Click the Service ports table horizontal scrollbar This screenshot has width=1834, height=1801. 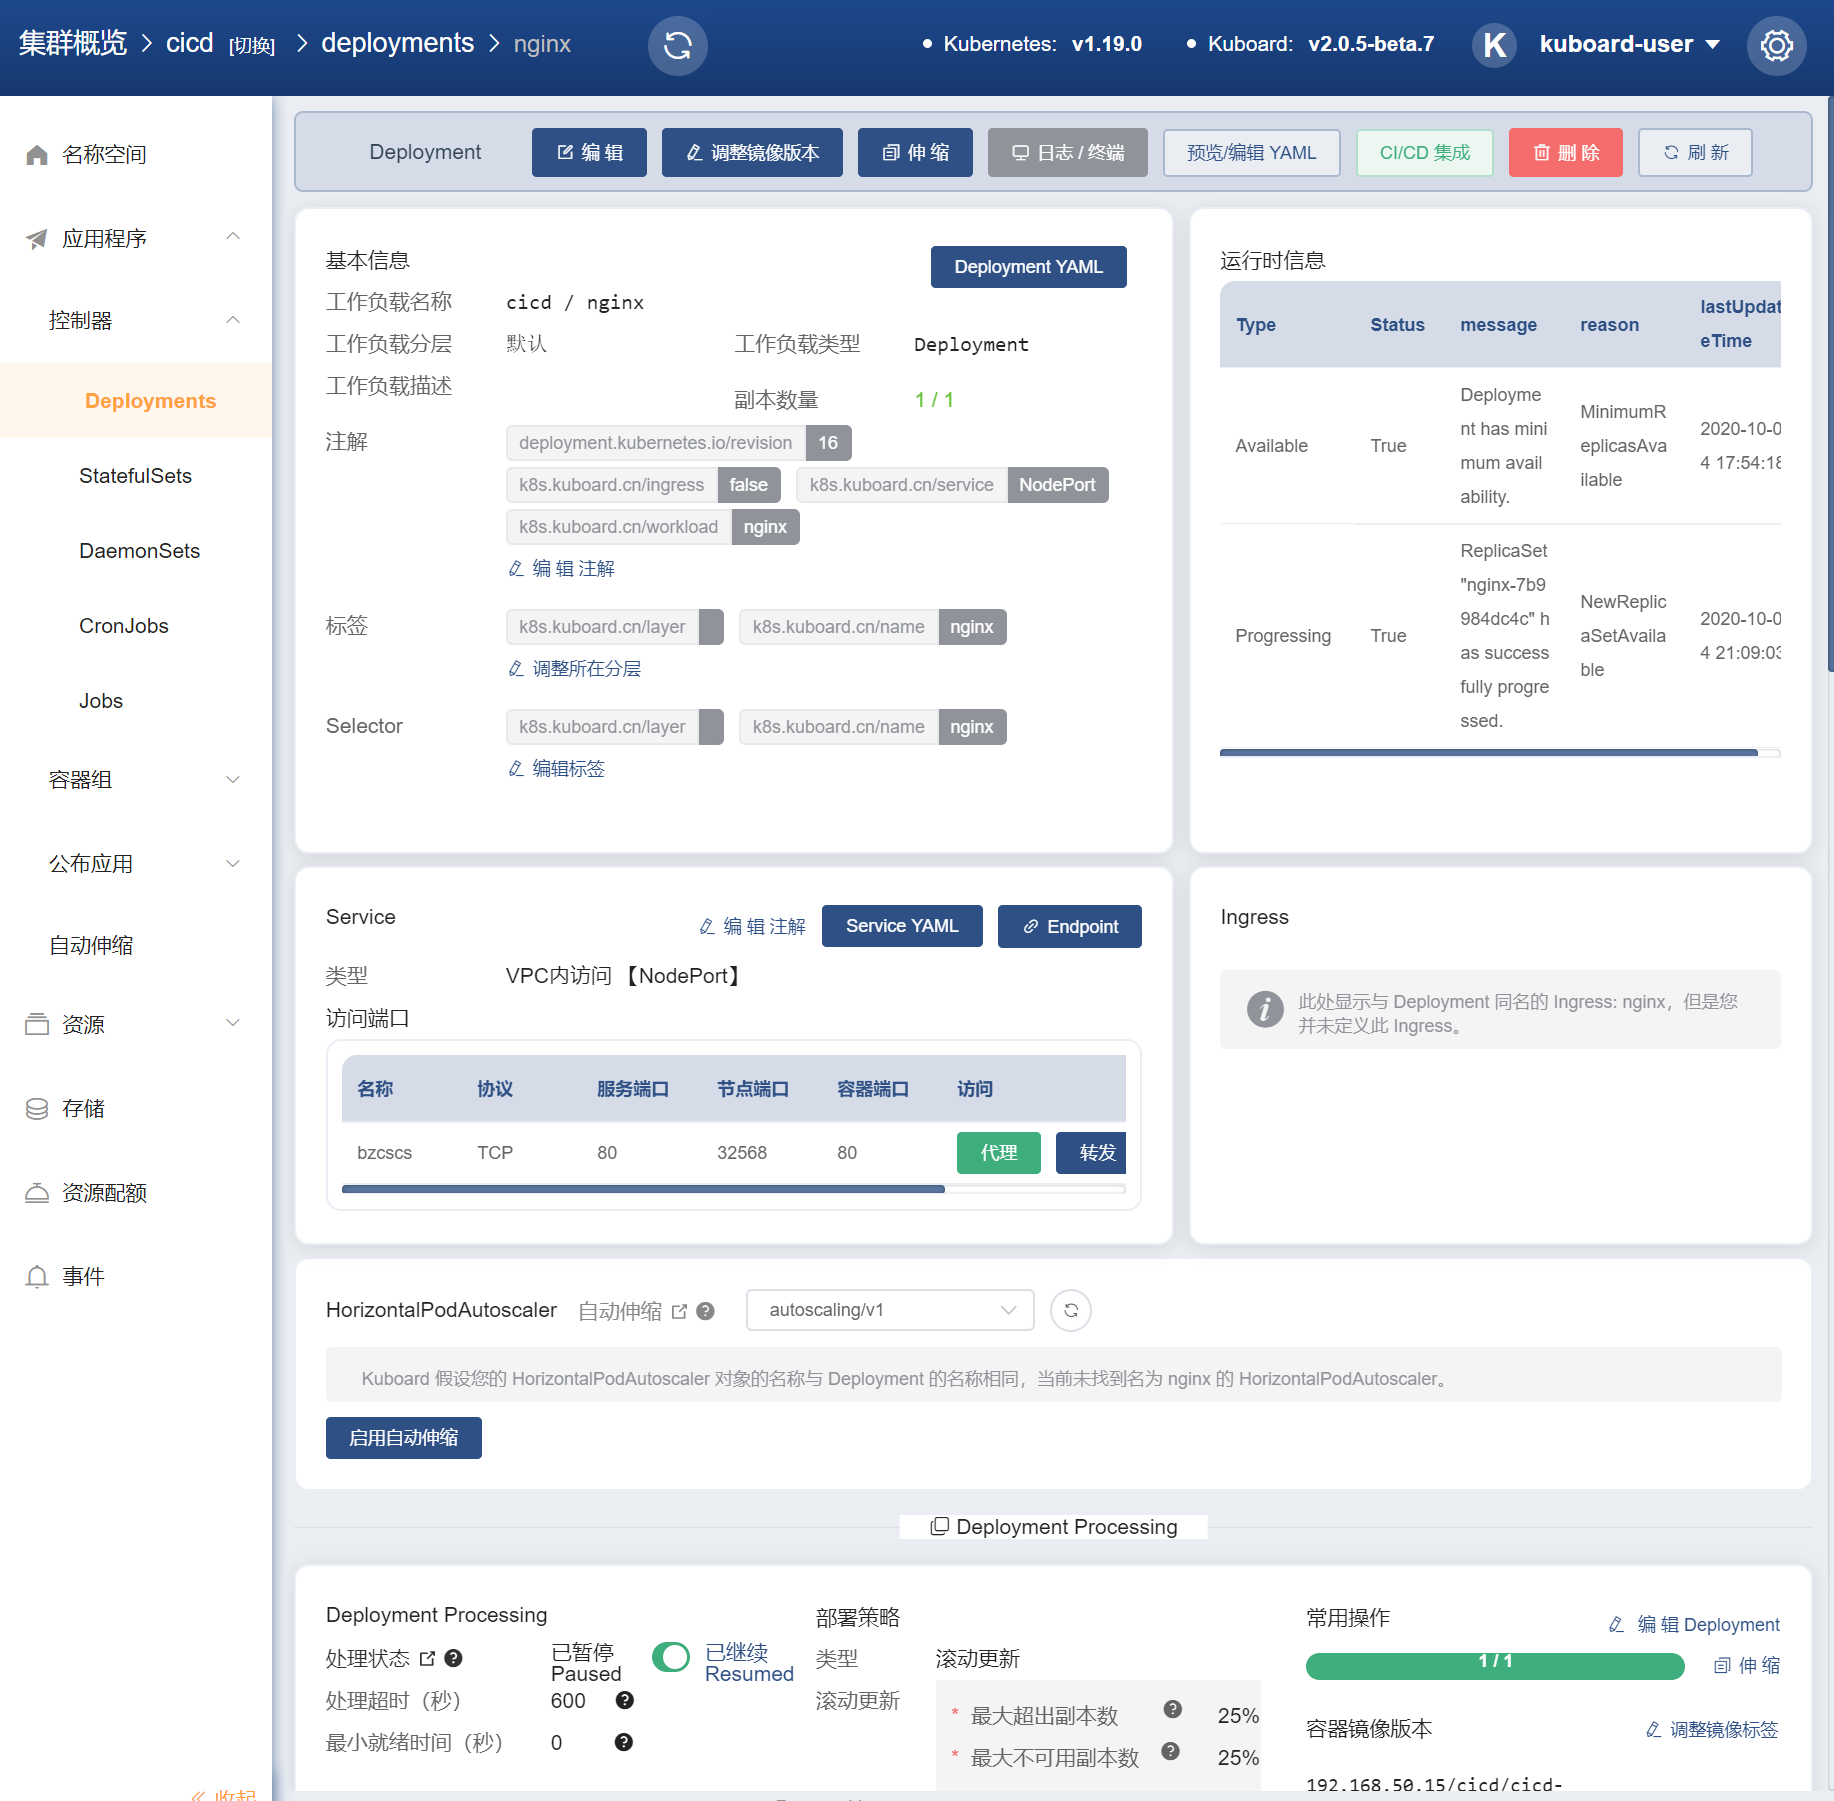coord(643,1189)
